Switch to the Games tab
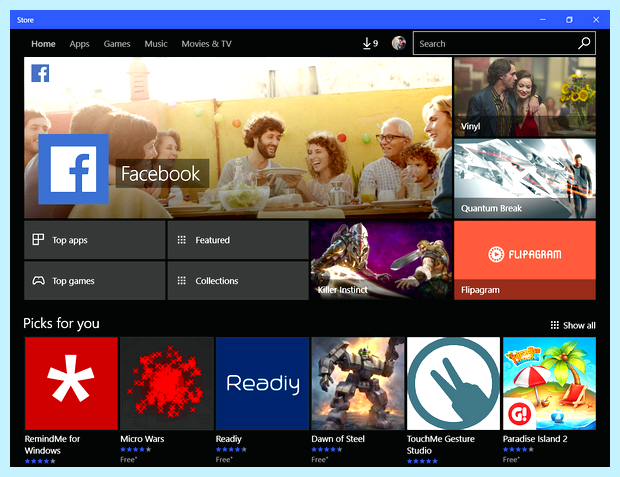This screenshot has width=620, height=477. 117,44
